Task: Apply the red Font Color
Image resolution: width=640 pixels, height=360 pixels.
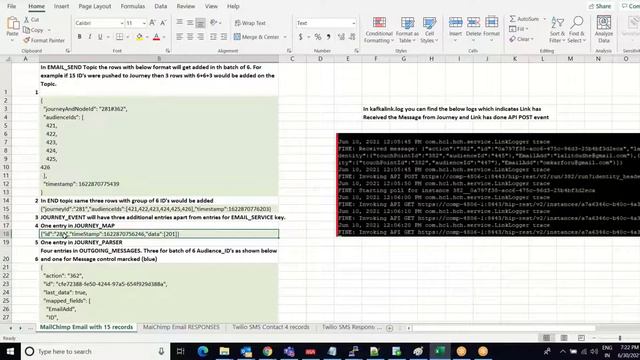Action: coord(156,37)
